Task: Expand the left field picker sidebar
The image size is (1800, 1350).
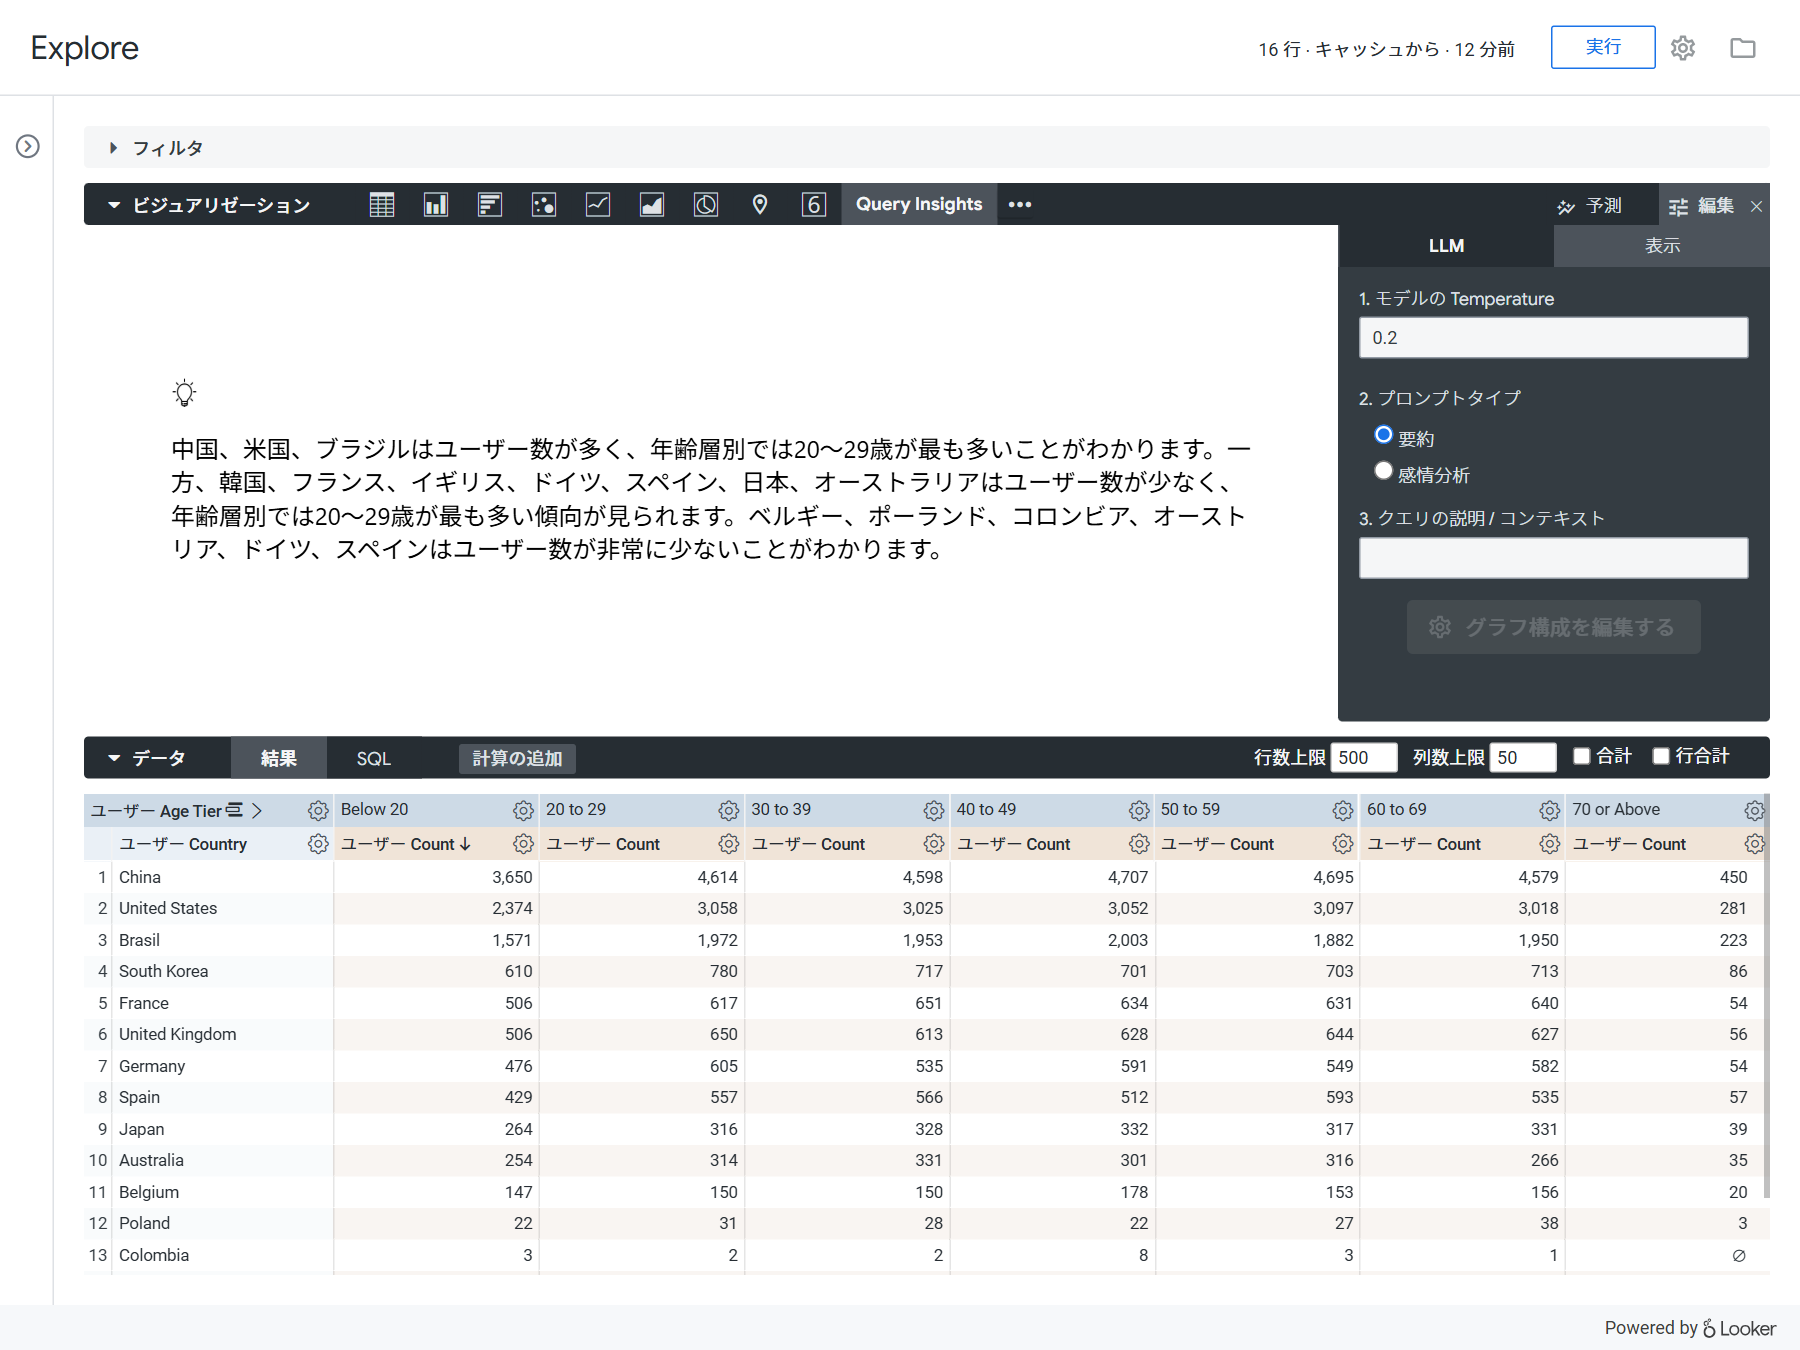Action: (28, 147)
